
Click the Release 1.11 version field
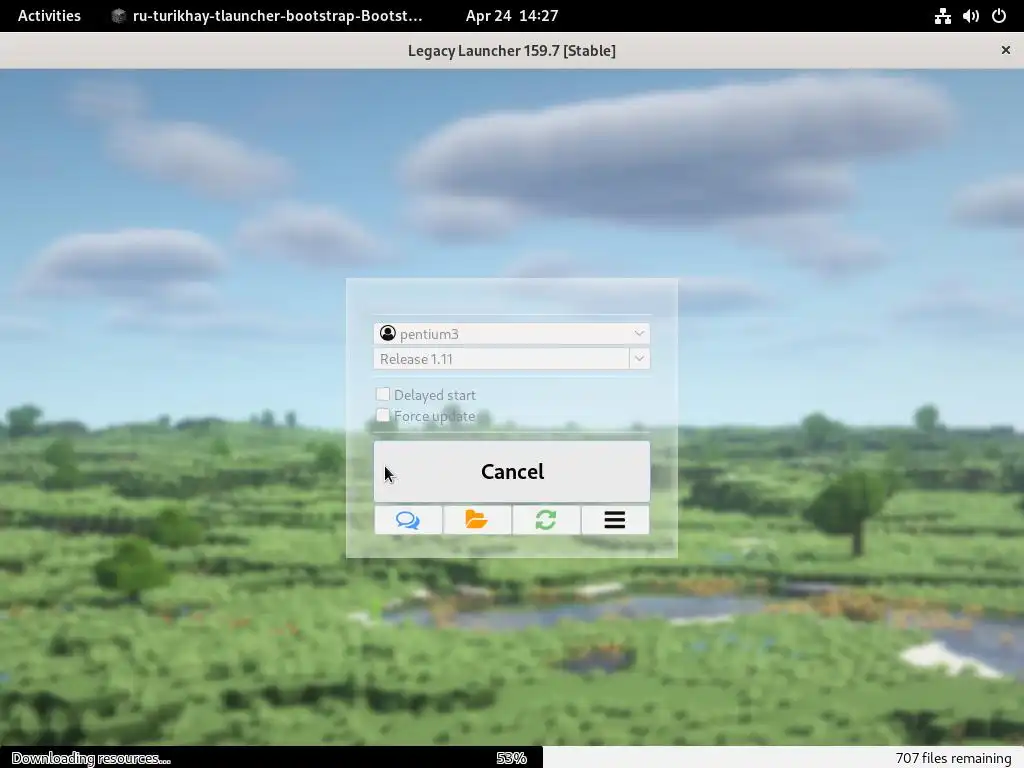point(501,359)
